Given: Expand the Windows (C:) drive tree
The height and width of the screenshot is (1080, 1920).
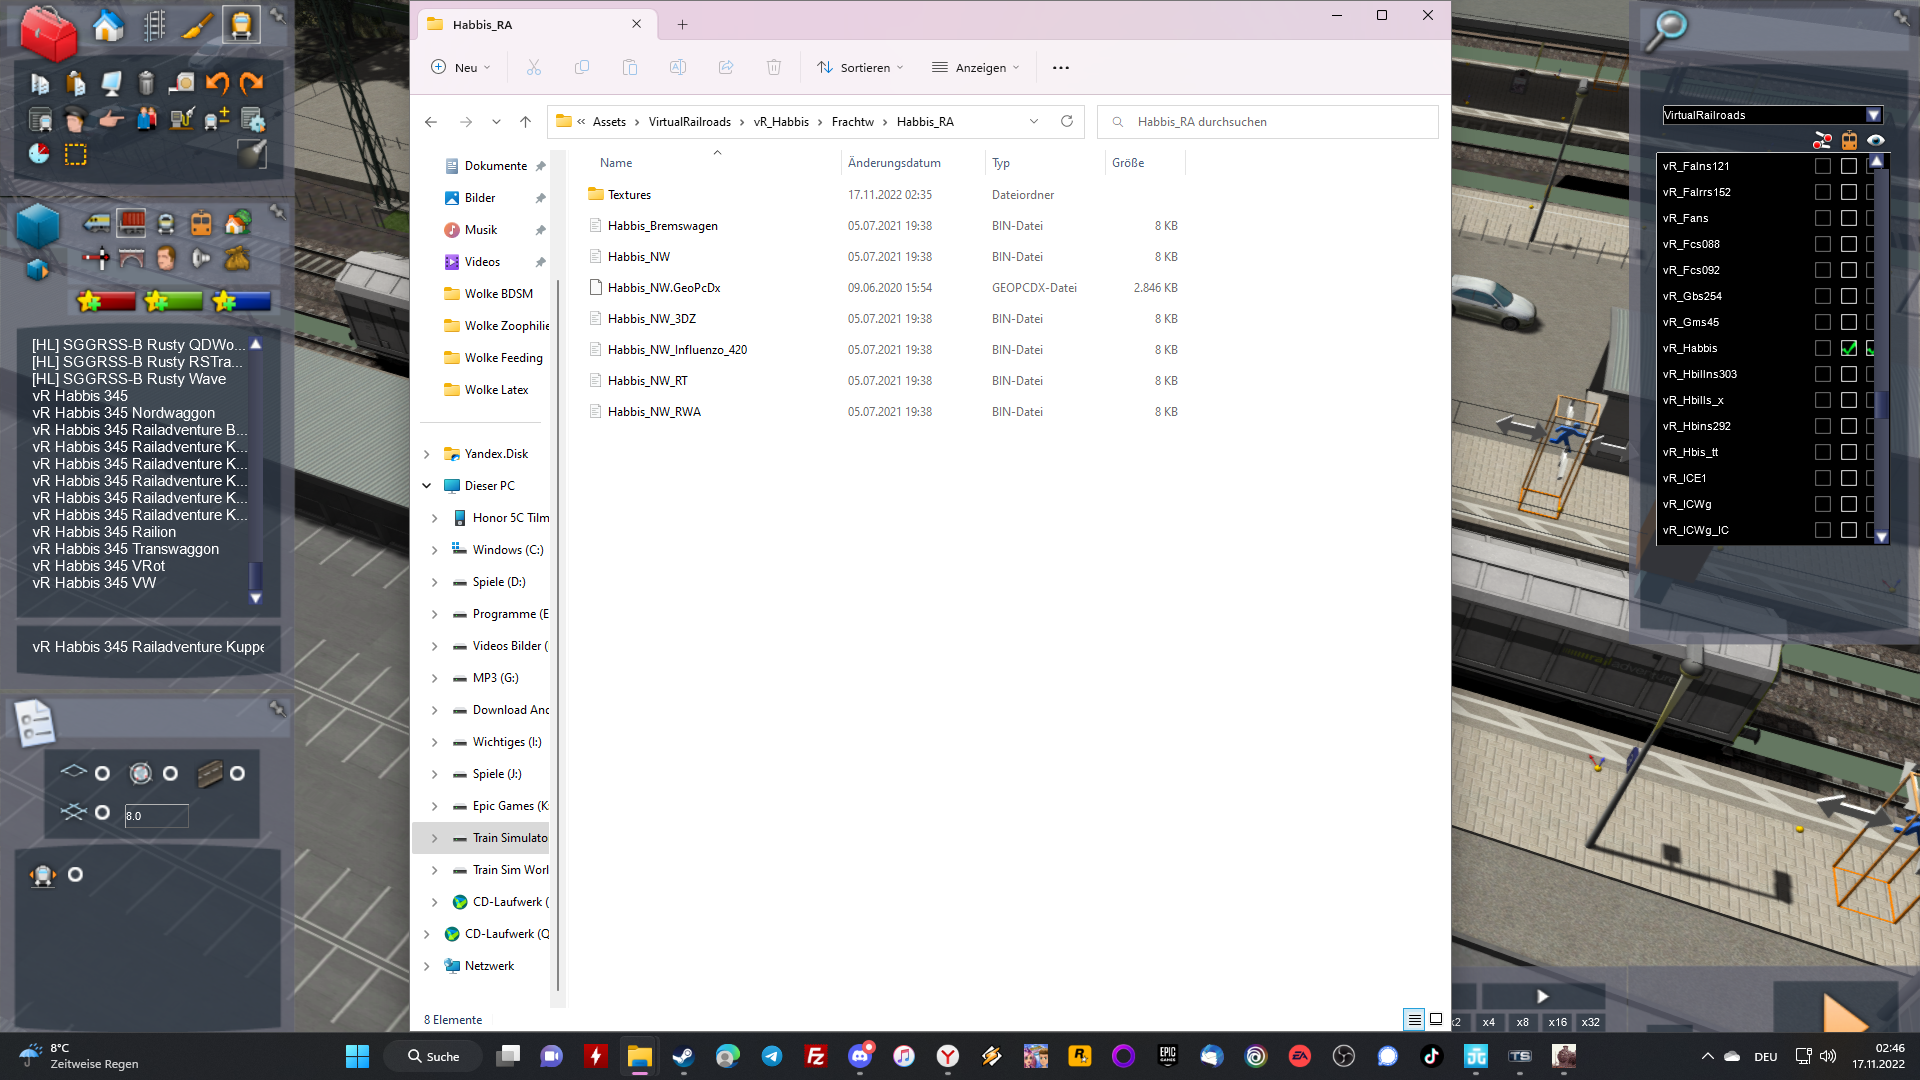Looking at the screenshot, I should click(x=434, y=550).
